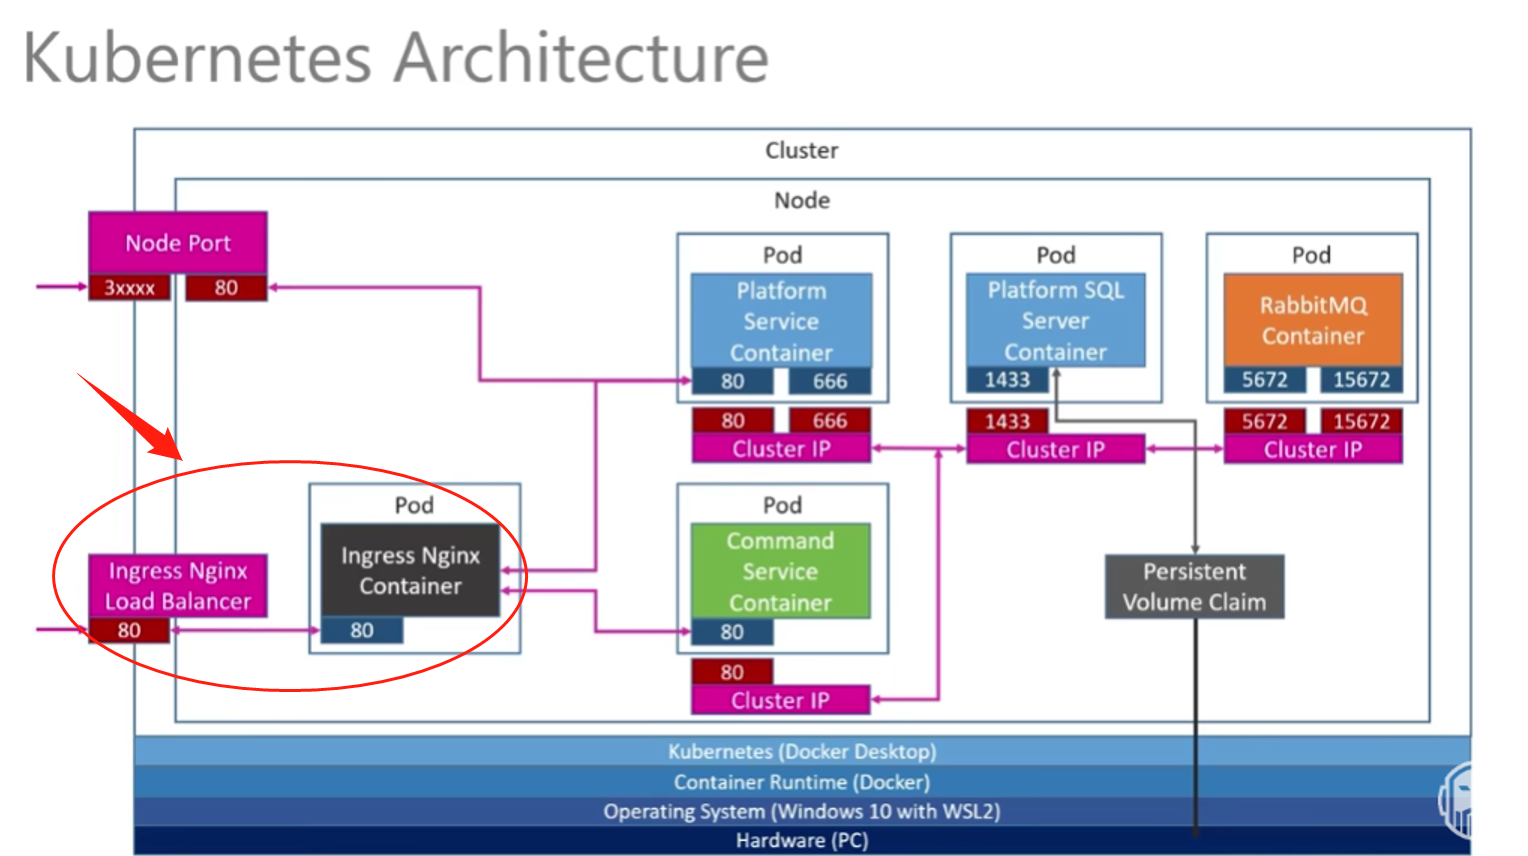
Task: Click the Operating System (Windows 10 with WSL2) bar
Action: pyautogui.click(x=802, y=811)
